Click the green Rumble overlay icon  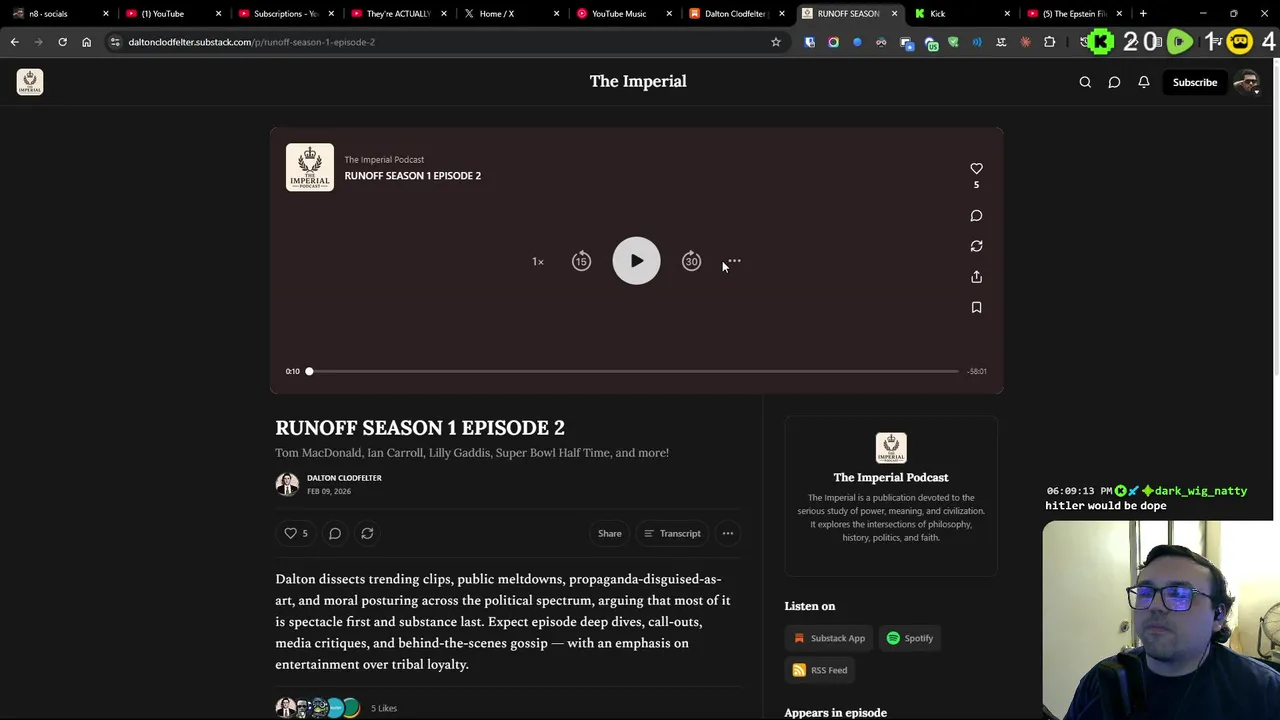[x=1180, y=42]
